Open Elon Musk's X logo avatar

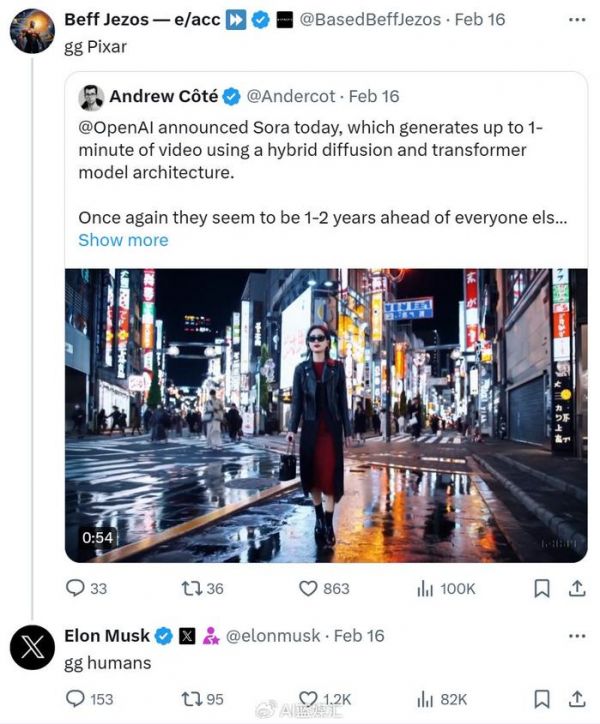click(x=31, y=647)
